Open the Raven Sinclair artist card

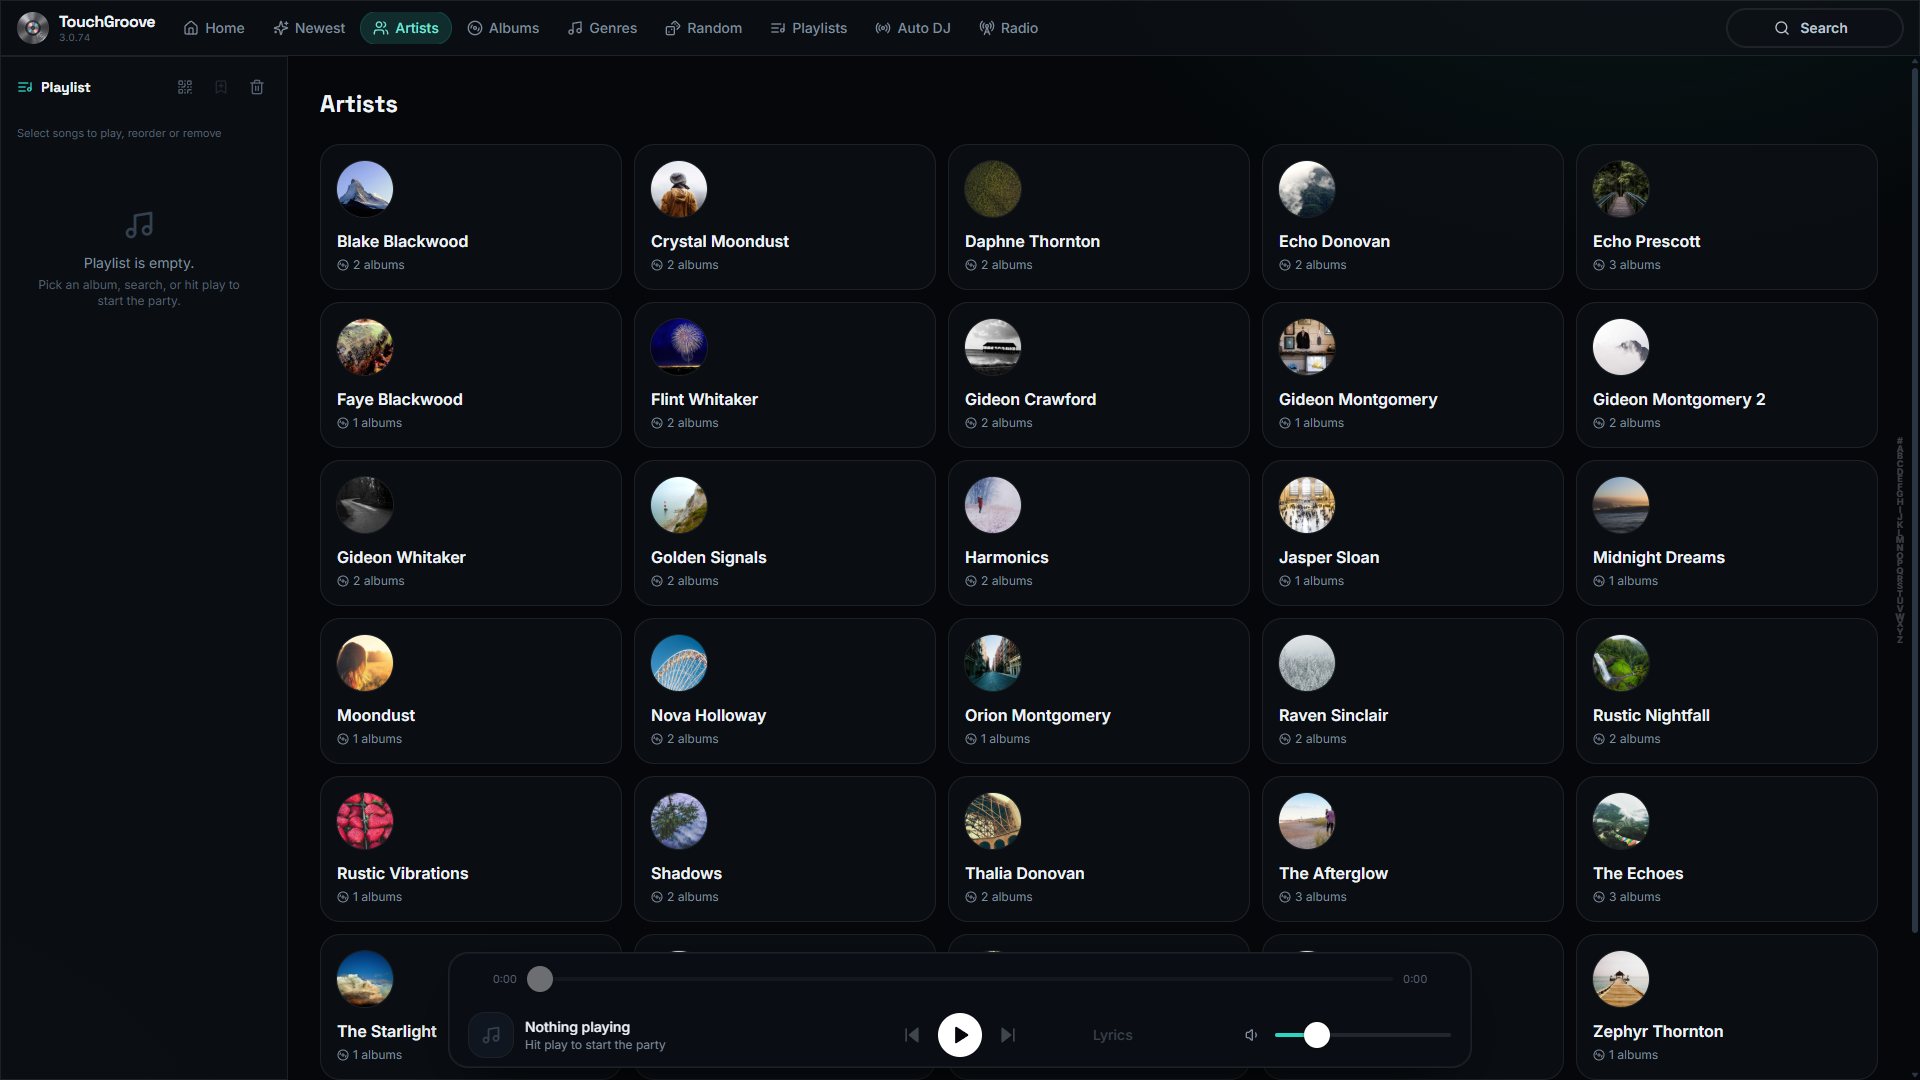coord(1413,691)
